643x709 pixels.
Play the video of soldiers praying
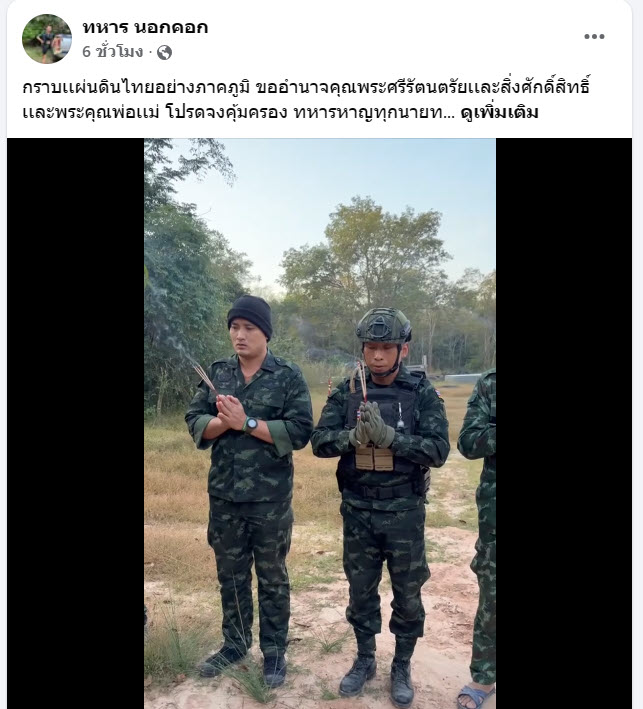click(x=320, y=423)
